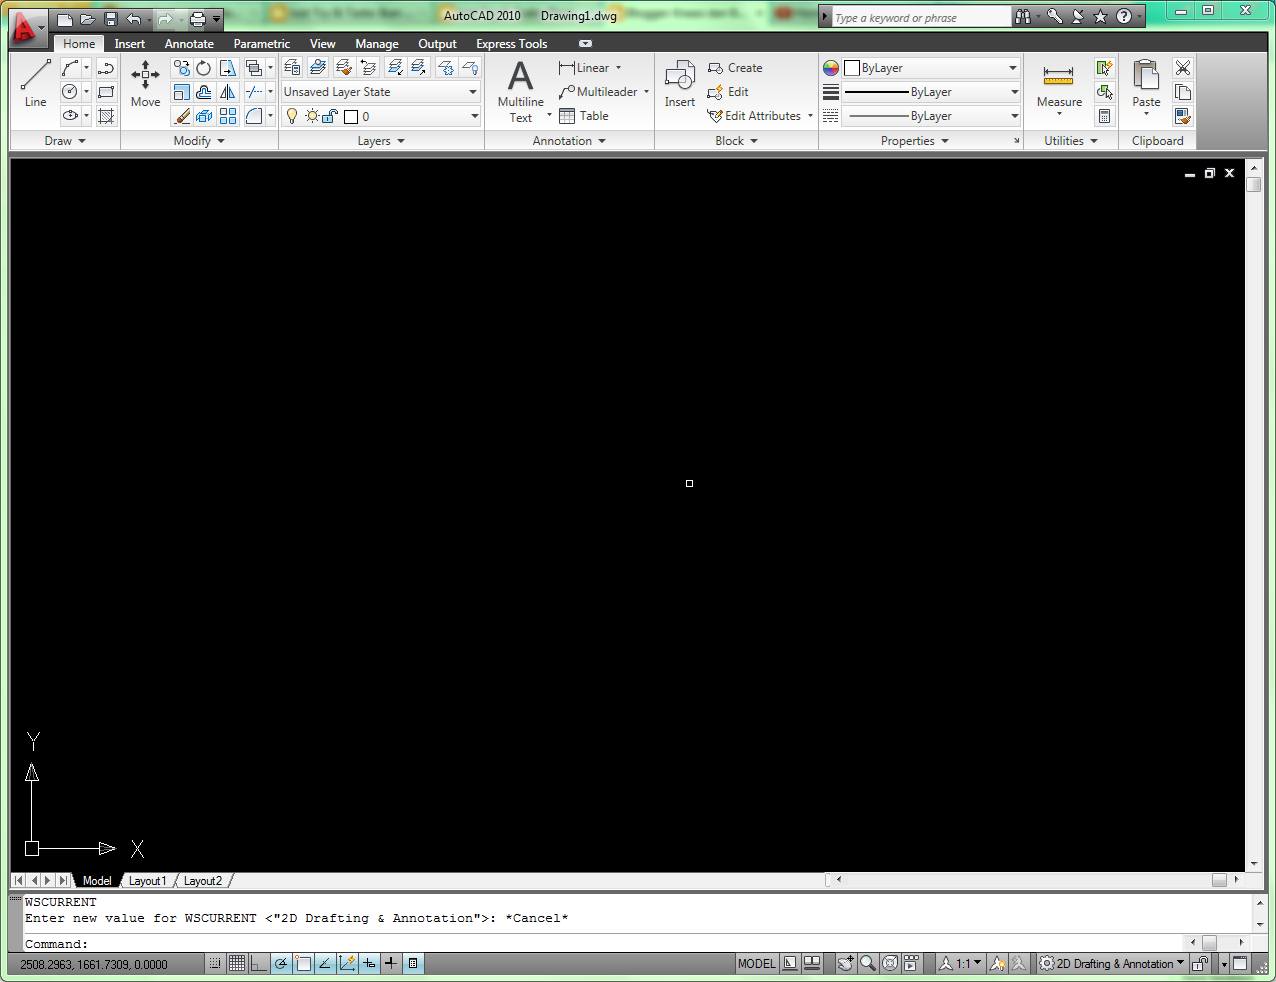Toggle Ortho Mode in status bar

coord(259,963)
